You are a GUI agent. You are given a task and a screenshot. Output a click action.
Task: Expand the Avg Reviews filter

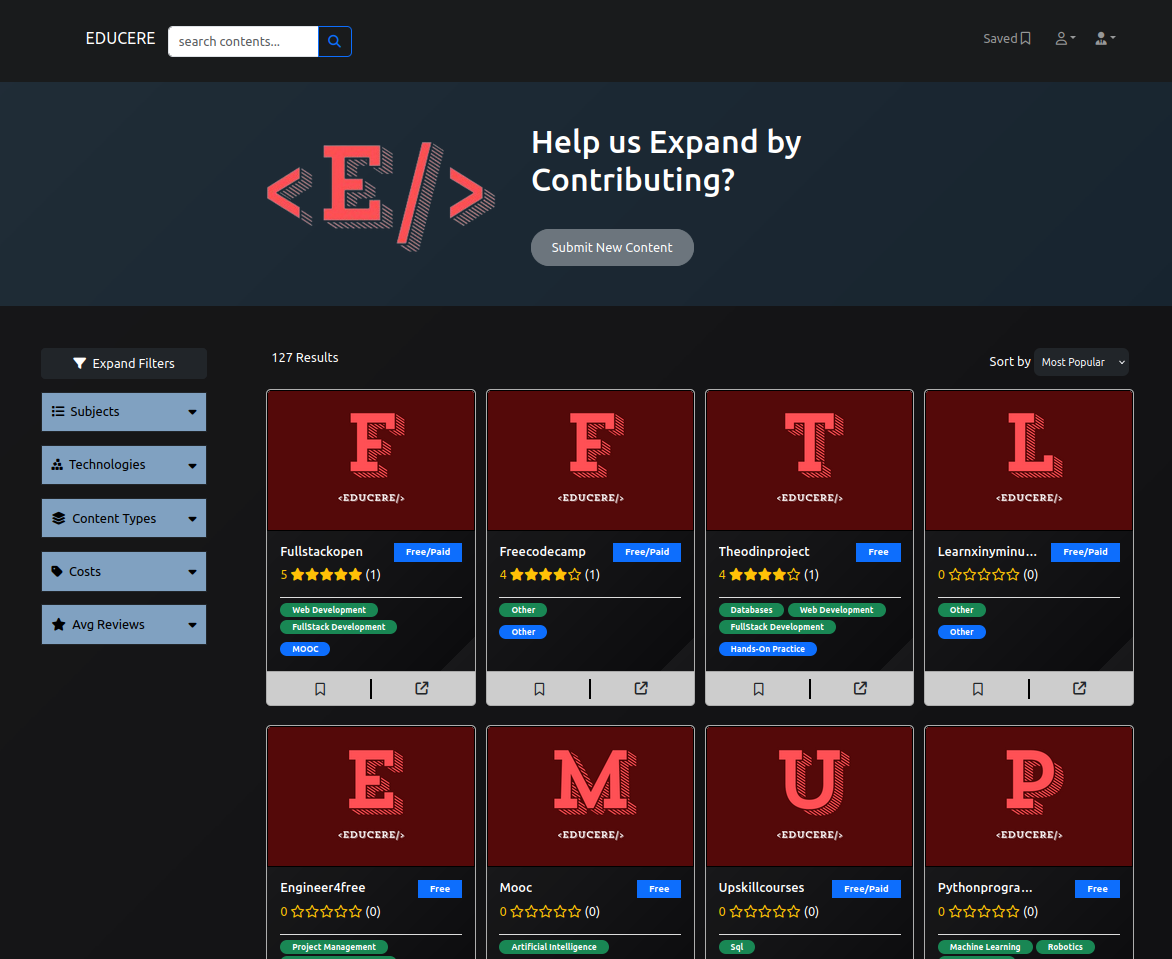(124, 624)
